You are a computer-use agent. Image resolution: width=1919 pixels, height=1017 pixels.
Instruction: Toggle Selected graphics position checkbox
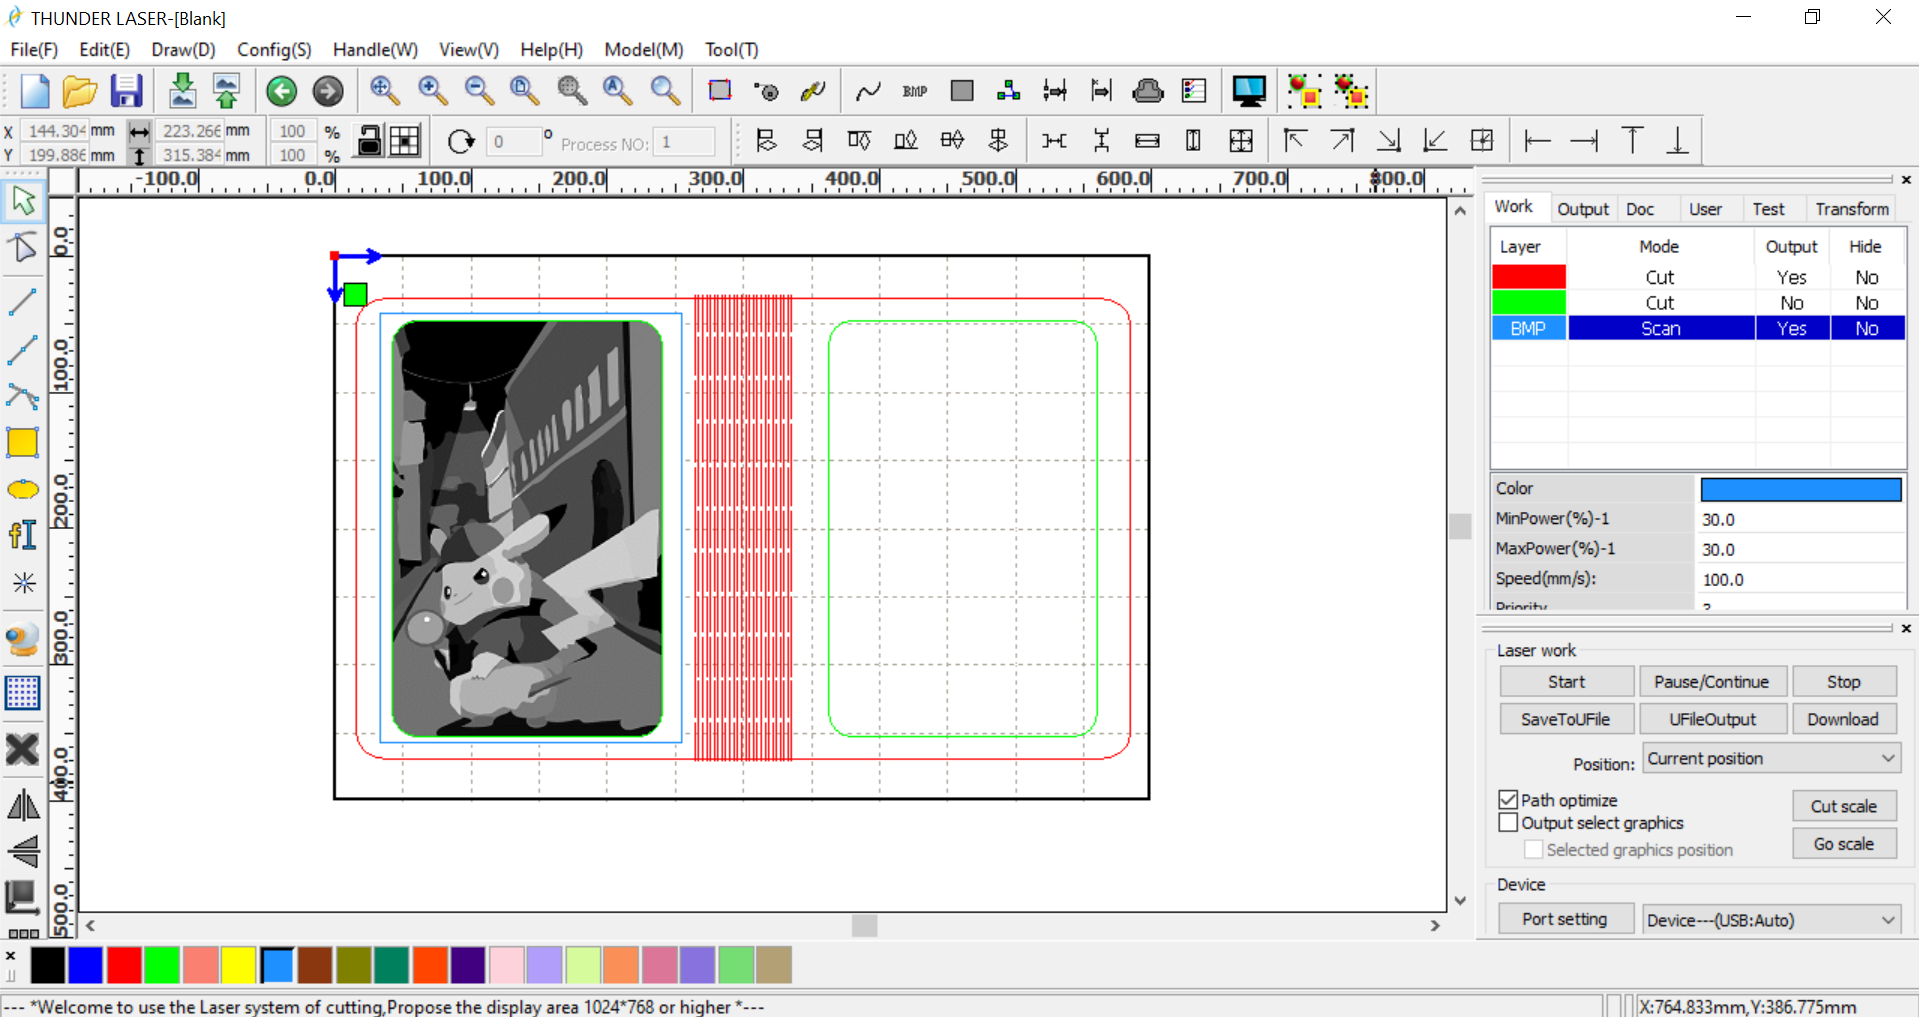pyautogui.click(x=1533, y=850)
